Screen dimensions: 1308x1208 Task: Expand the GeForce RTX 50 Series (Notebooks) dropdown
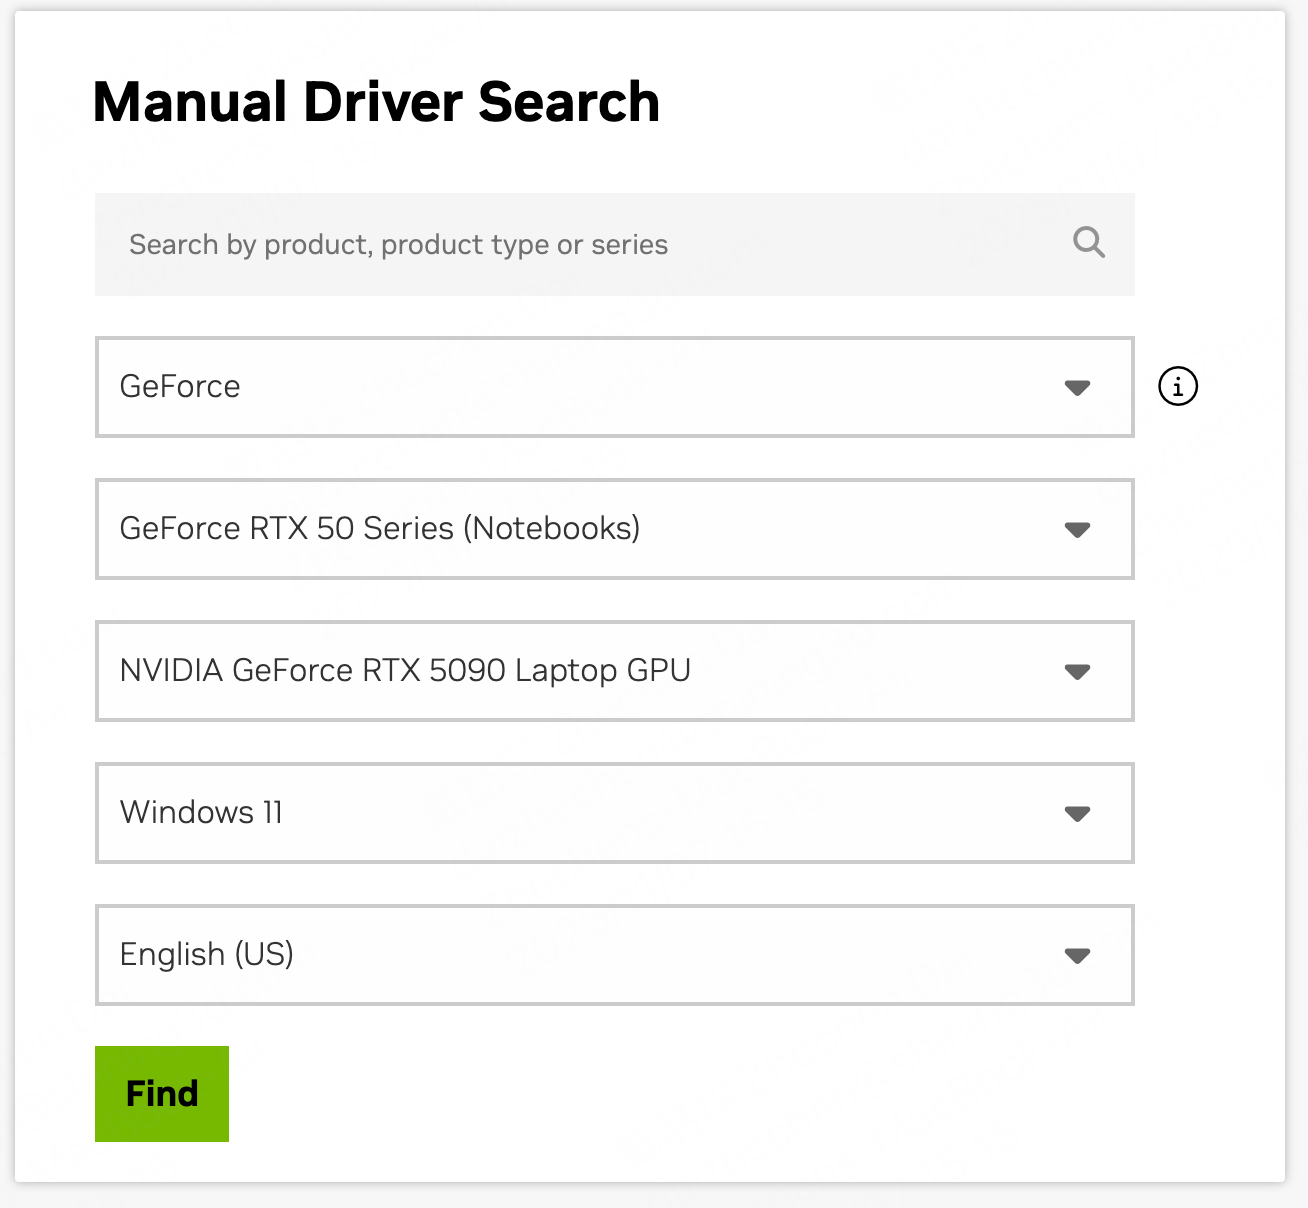[614, 529]
